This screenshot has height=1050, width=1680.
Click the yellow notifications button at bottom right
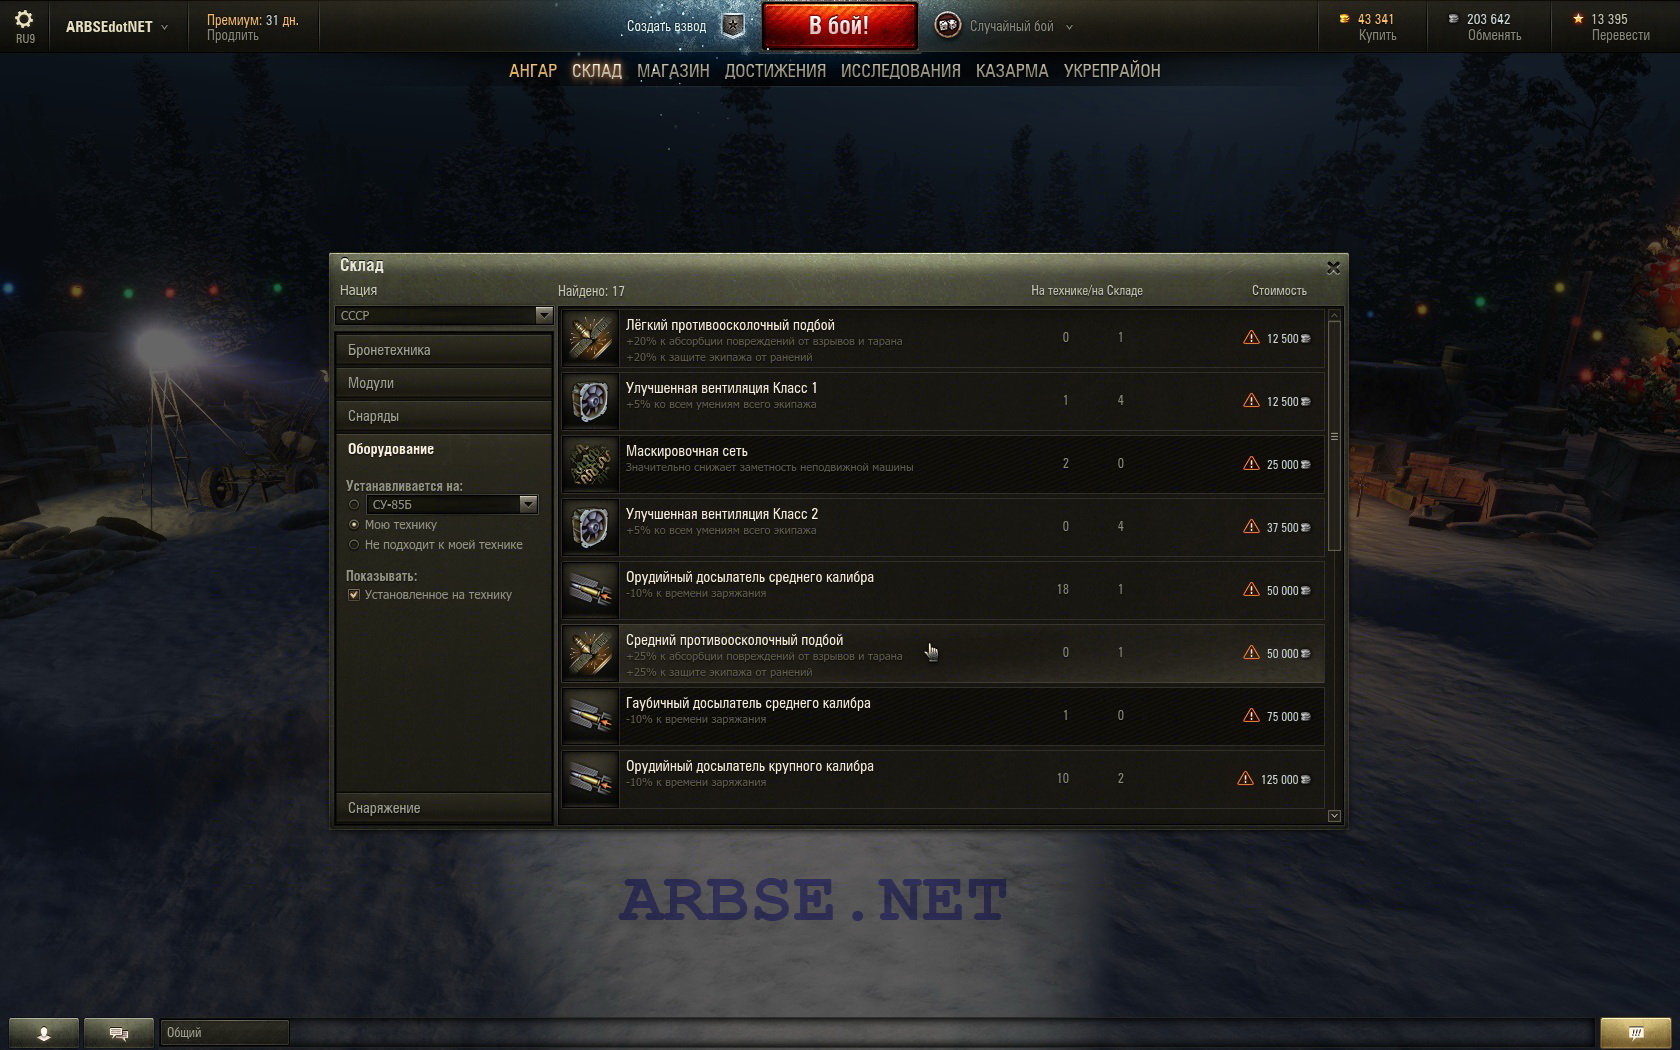click(1636, 1033)
